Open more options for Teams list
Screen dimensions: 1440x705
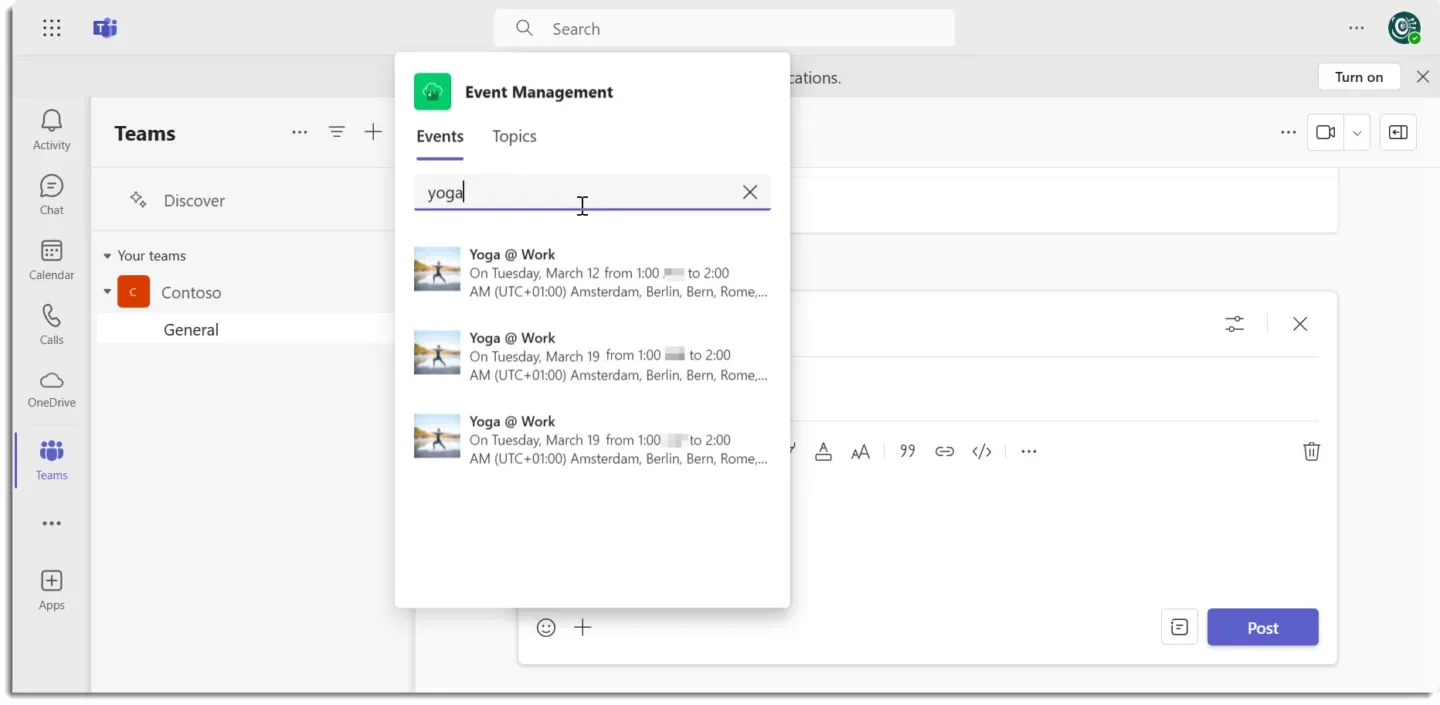(300, 132)
